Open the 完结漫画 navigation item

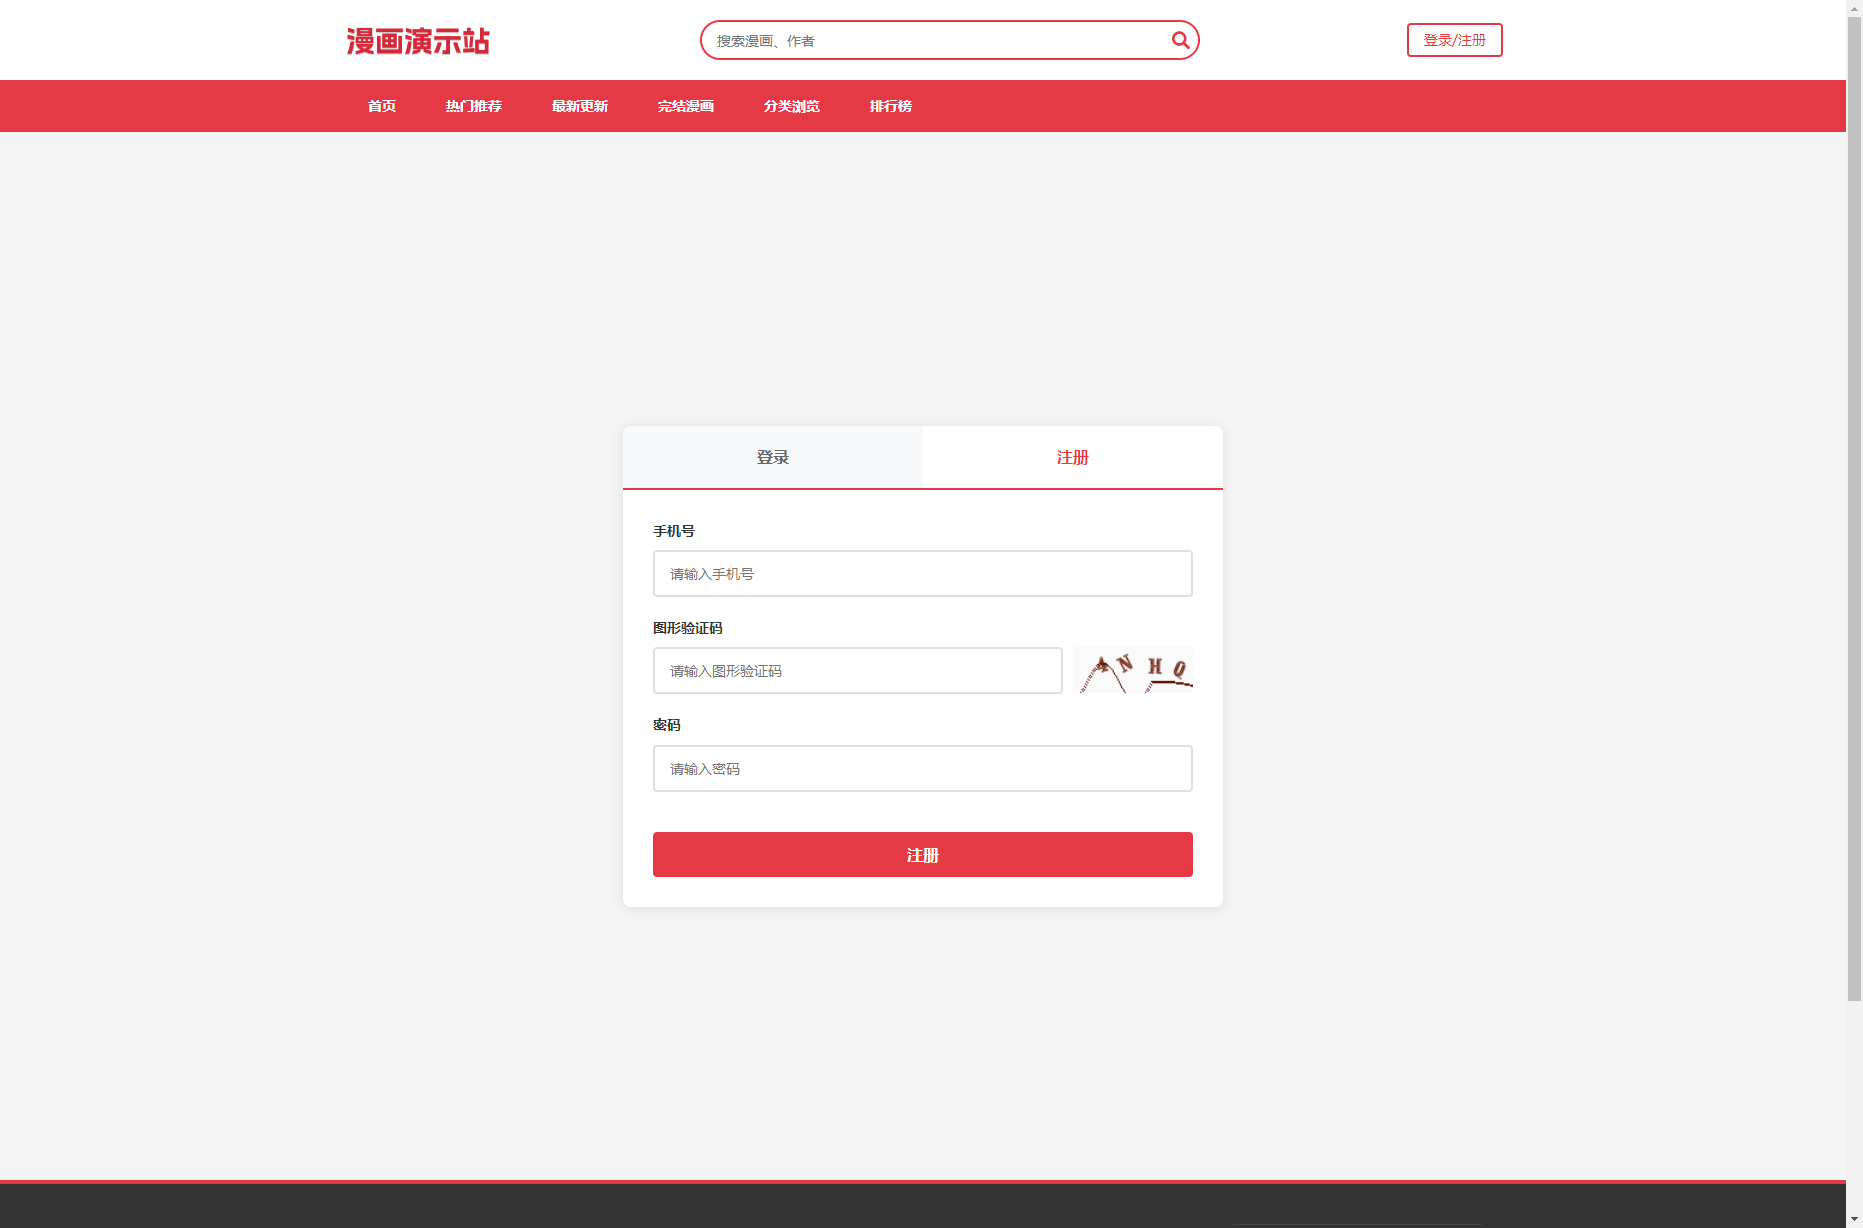click(x=685, y=106)
